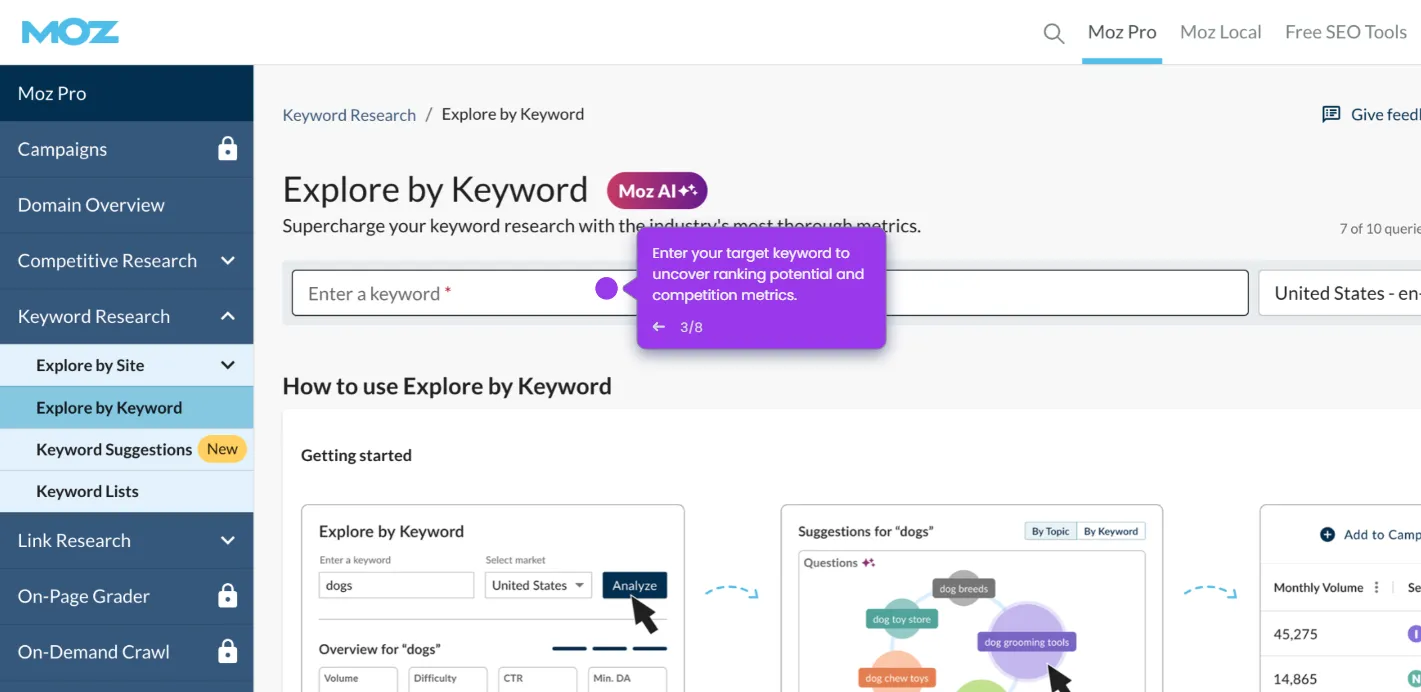
Task: Switch to the Moz Pro tab
Action: coord(1122,32)
